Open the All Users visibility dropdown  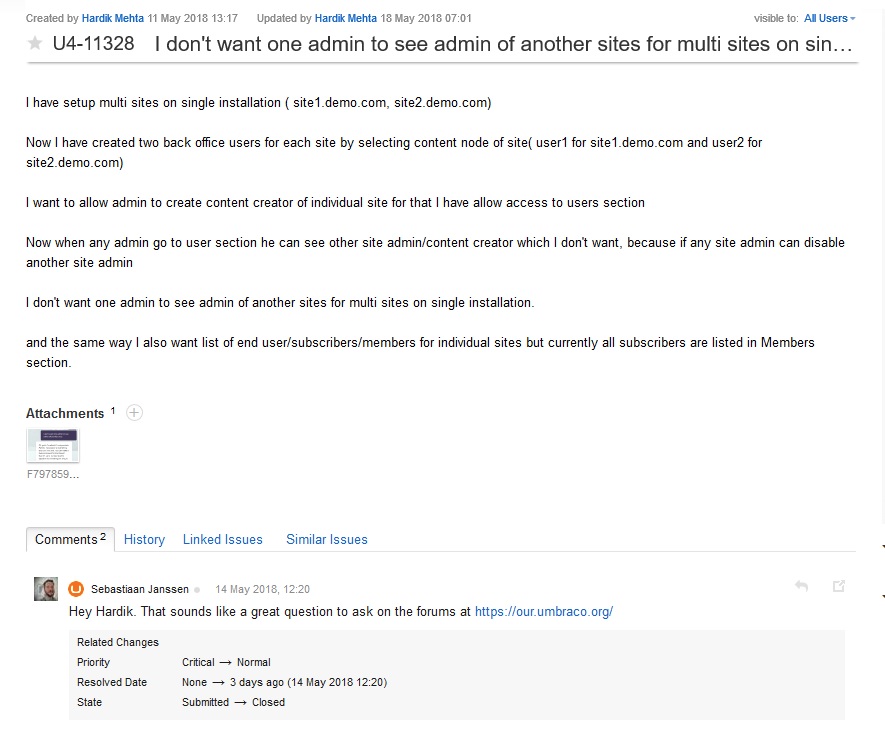(x=829, y=18)
